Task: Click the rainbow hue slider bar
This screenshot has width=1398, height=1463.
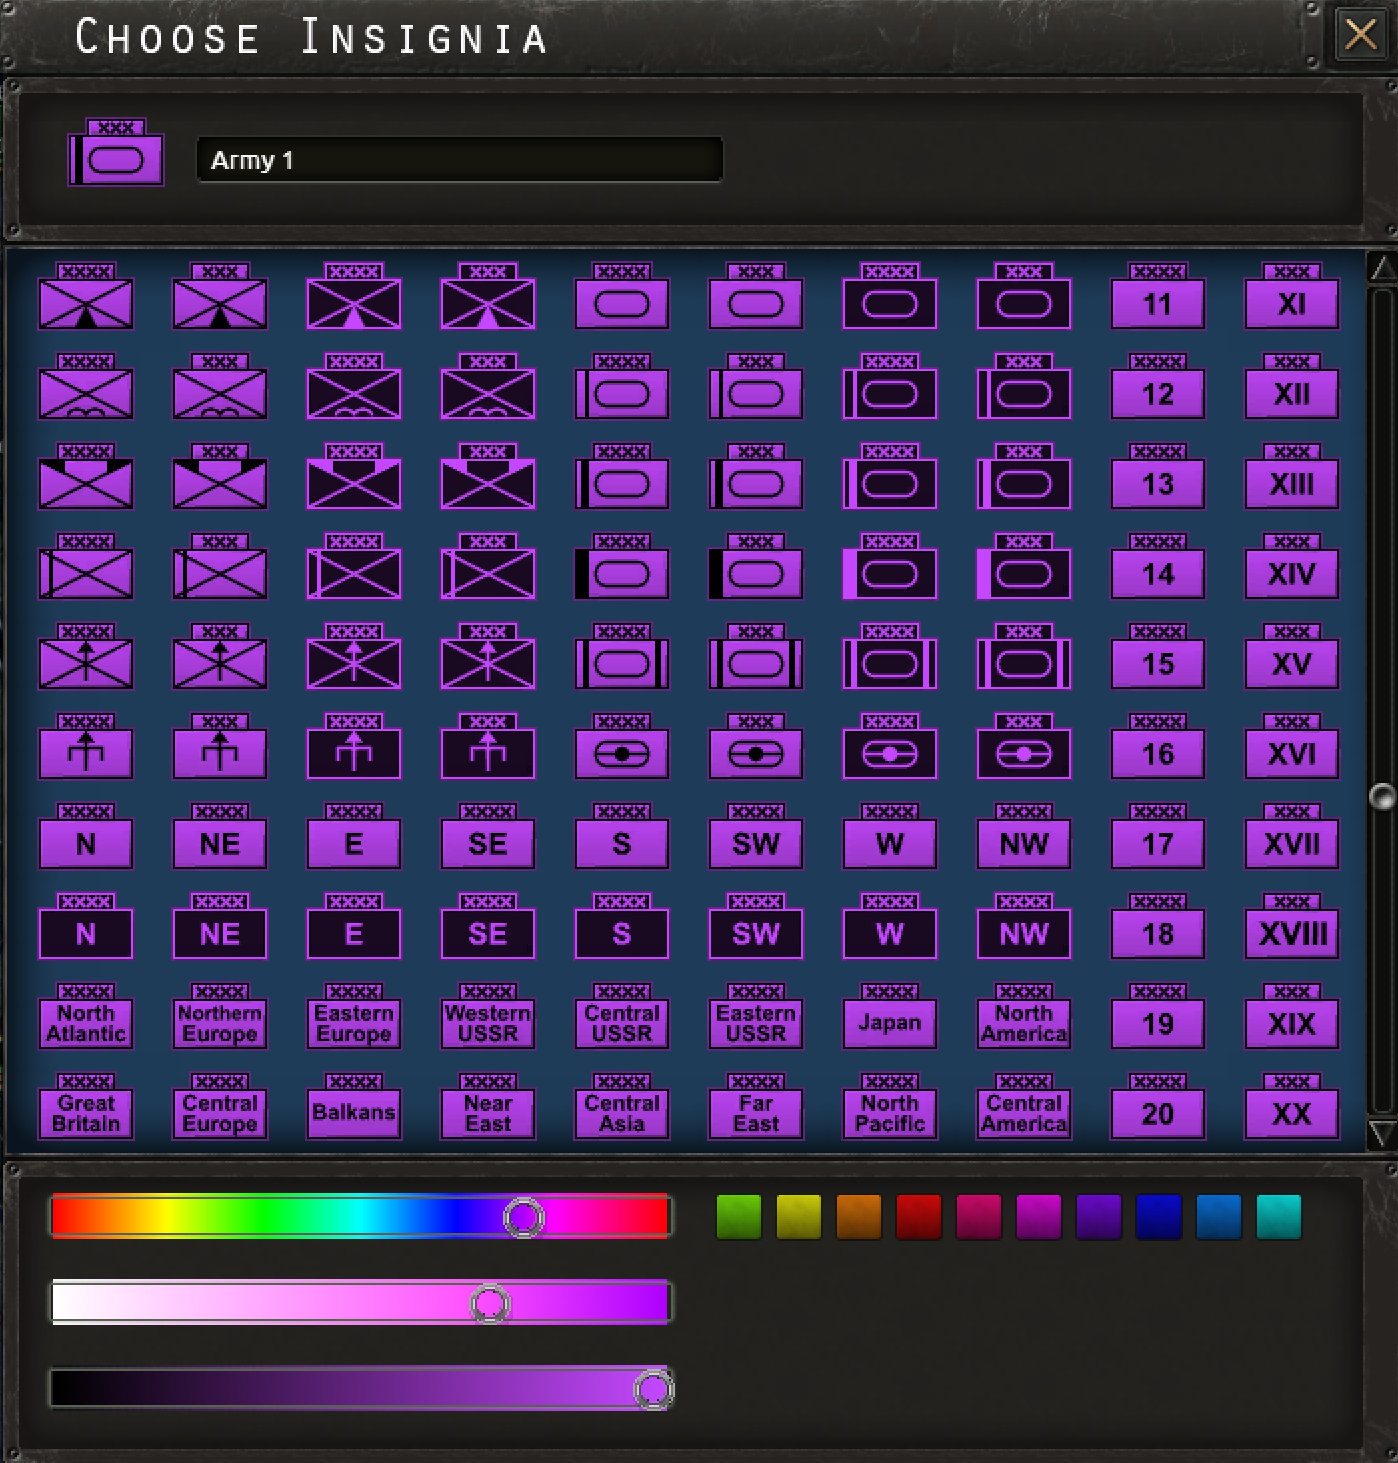Action: click(x=360, y=1216)
